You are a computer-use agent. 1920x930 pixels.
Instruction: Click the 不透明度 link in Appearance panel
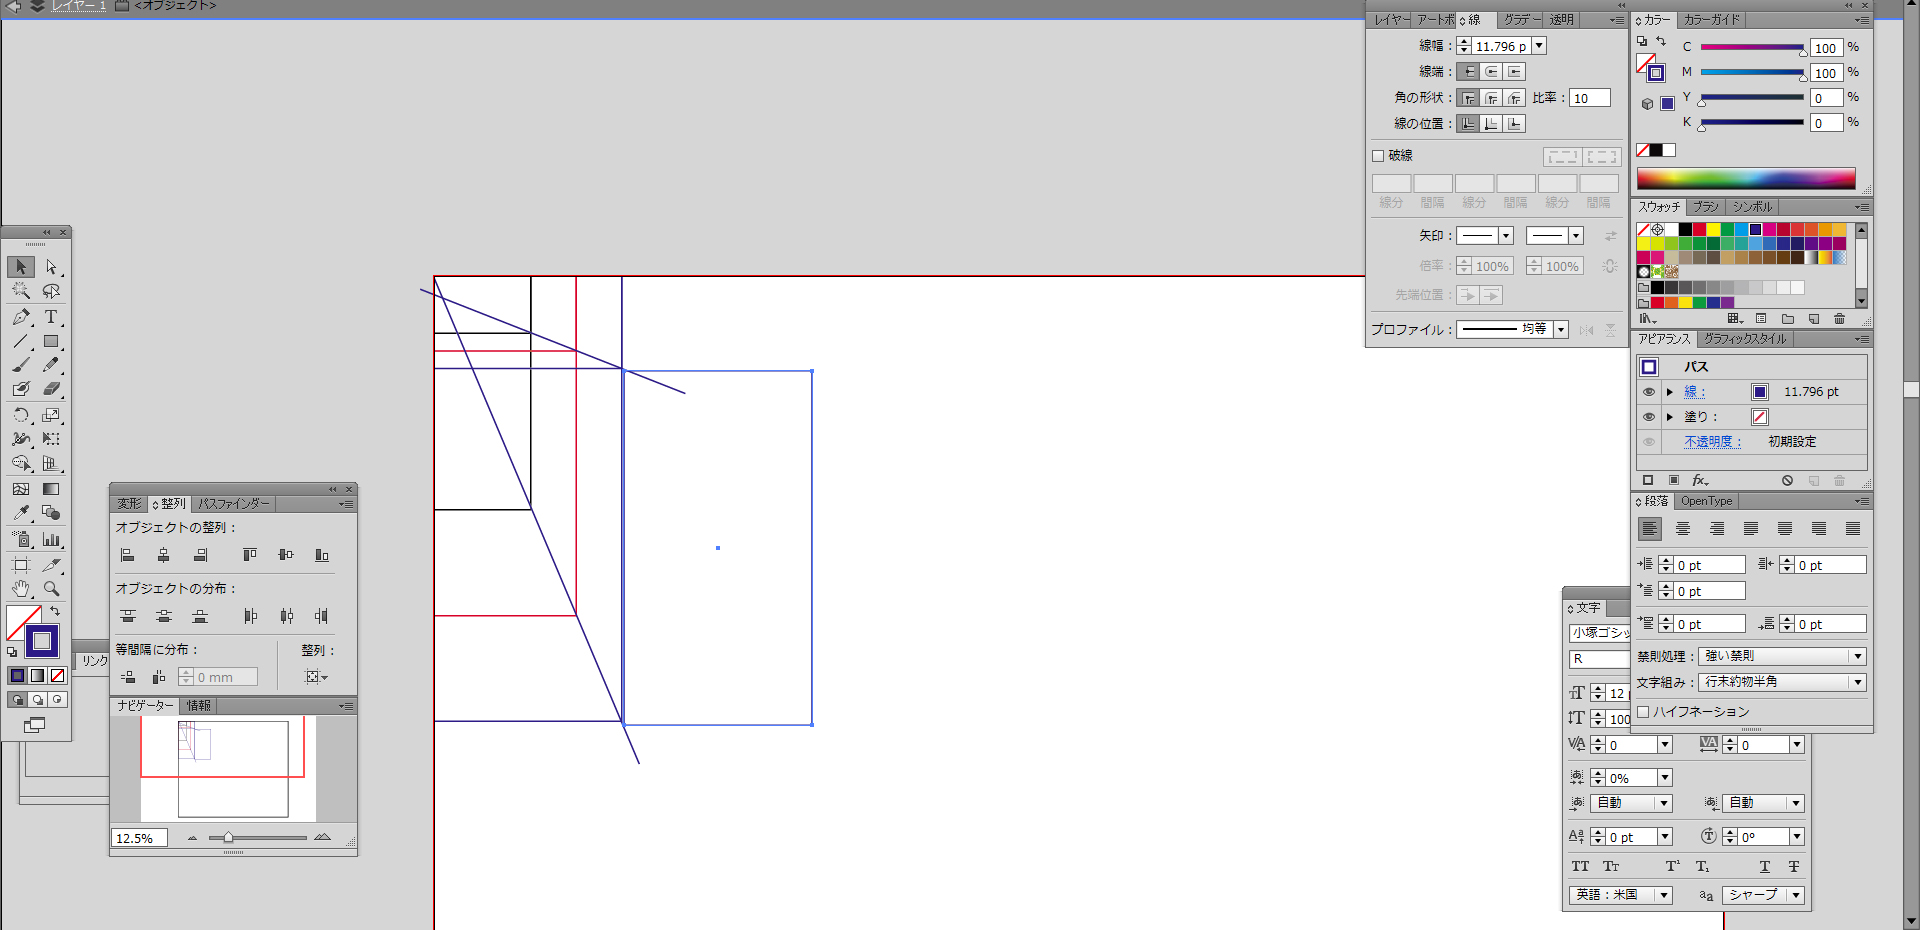tap(1712, 442)
